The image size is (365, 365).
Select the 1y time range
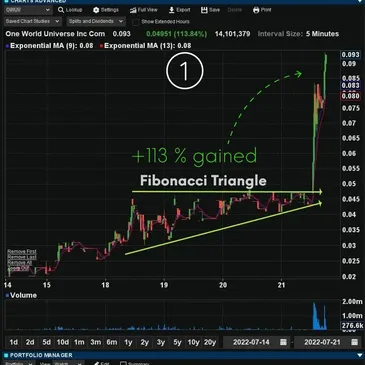tap(128, 342)
